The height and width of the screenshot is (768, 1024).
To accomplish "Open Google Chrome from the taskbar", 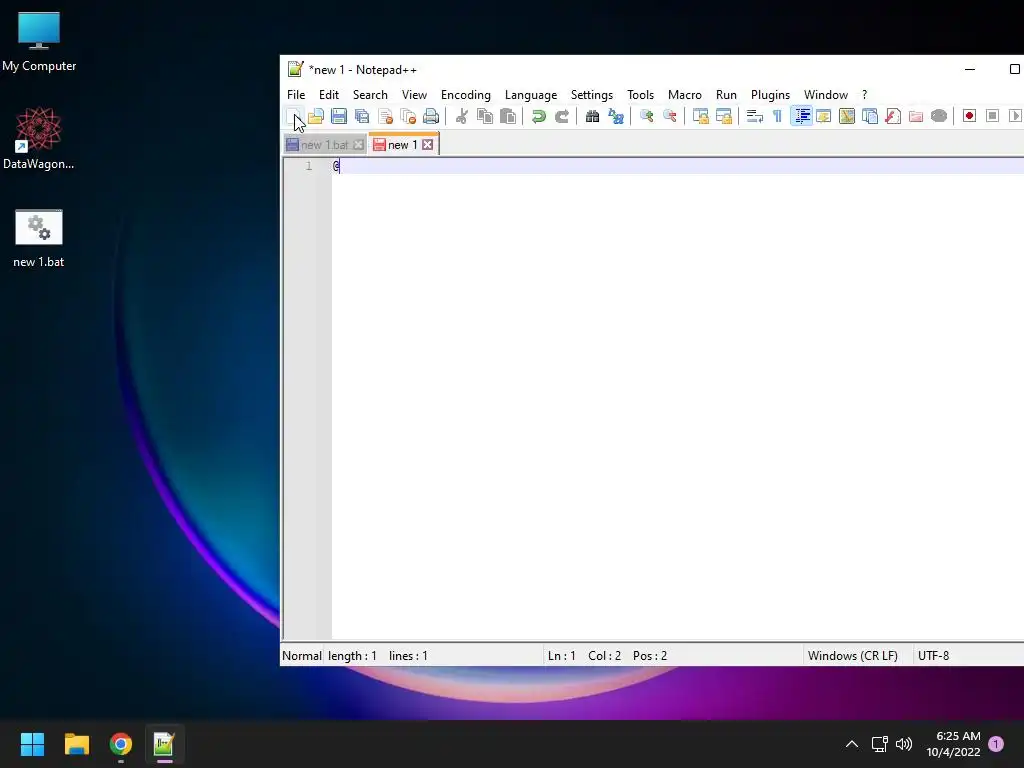I will pyautogui.click(x=121, y=744).
